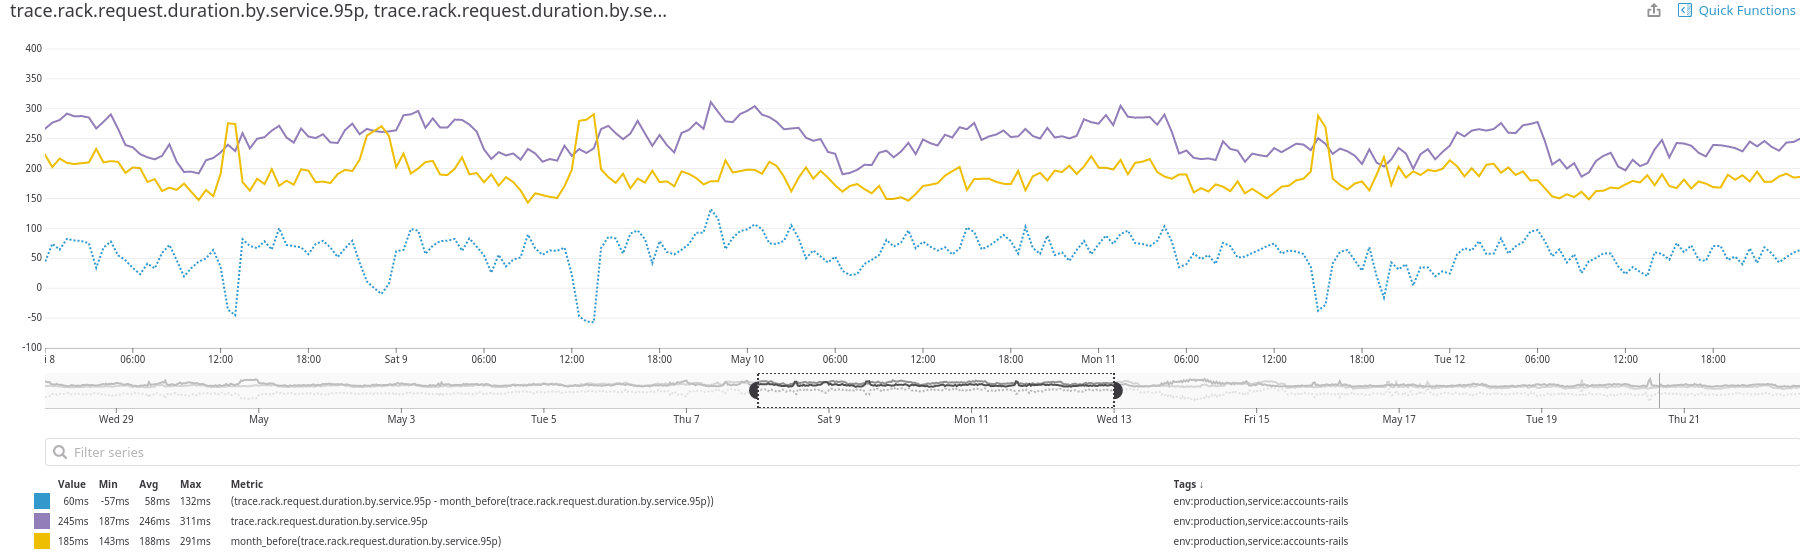Open the Quick Functions link
The height and width of the screenshot is (555, 1800).
point(1746,10)
